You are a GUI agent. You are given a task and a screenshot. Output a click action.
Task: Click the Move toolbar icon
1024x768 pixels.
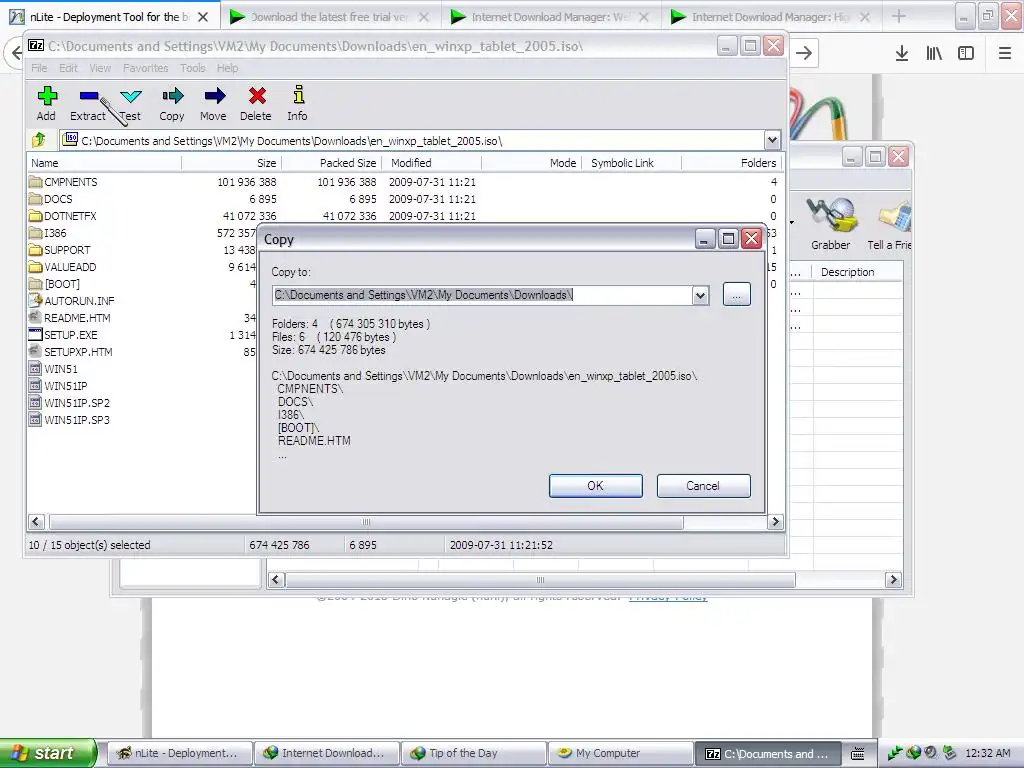[x=214, y=97]
